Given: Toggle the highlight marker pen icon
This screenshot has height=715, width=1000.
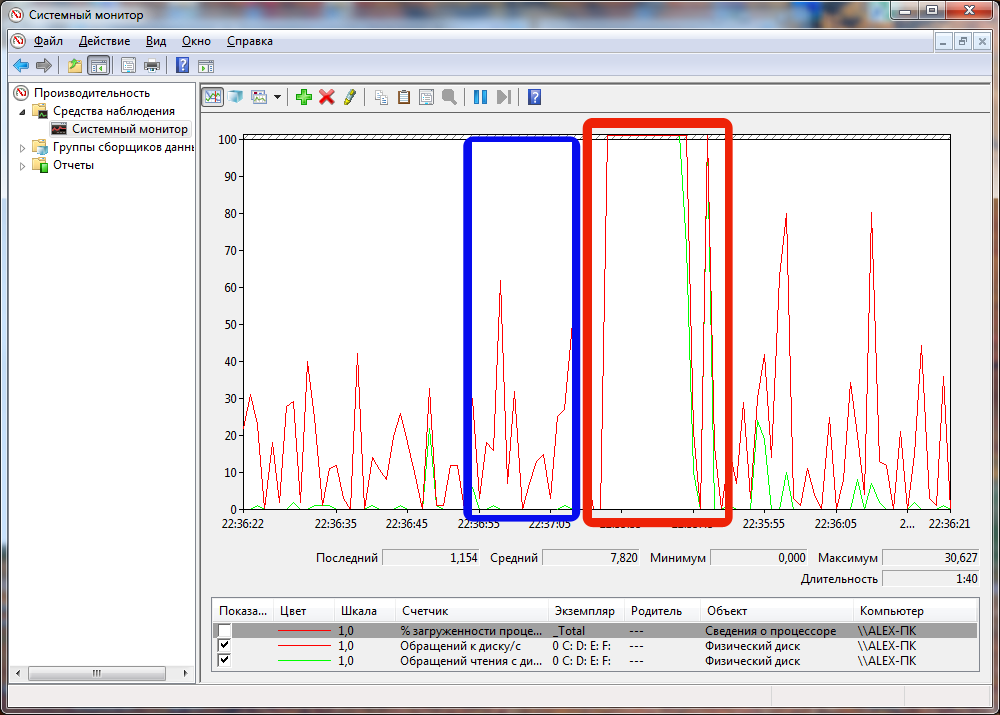Looking at the screenshot, I should click(x=349, y=97).
